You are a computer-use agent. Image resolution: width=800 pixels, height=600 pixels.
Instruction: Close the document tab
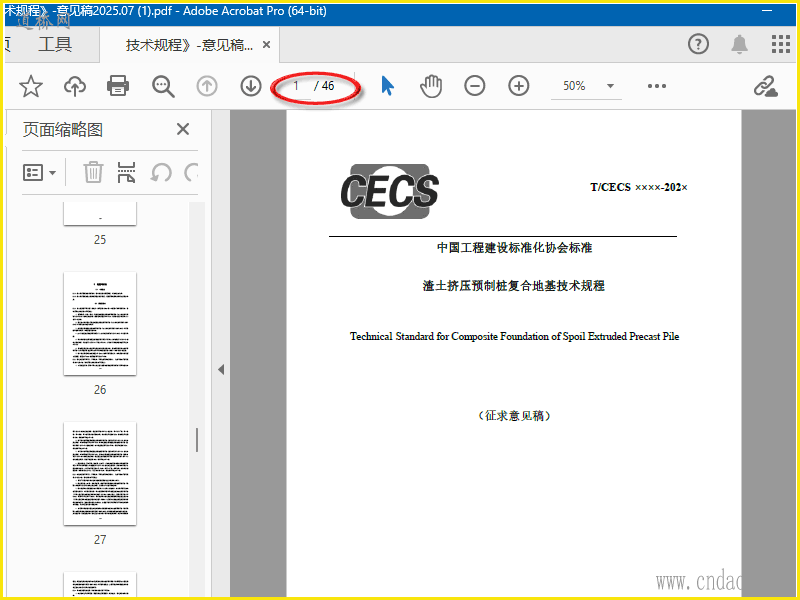(x=266, y=45)
